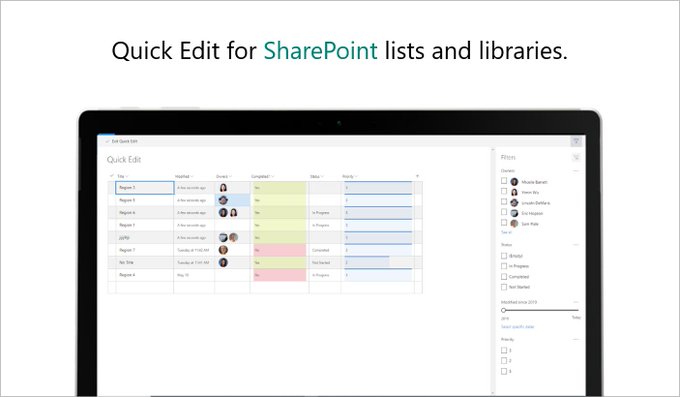The image size is (680, 397).
Task: Click the Completed status cell in Region 7 row
Action: pos(325,250)
